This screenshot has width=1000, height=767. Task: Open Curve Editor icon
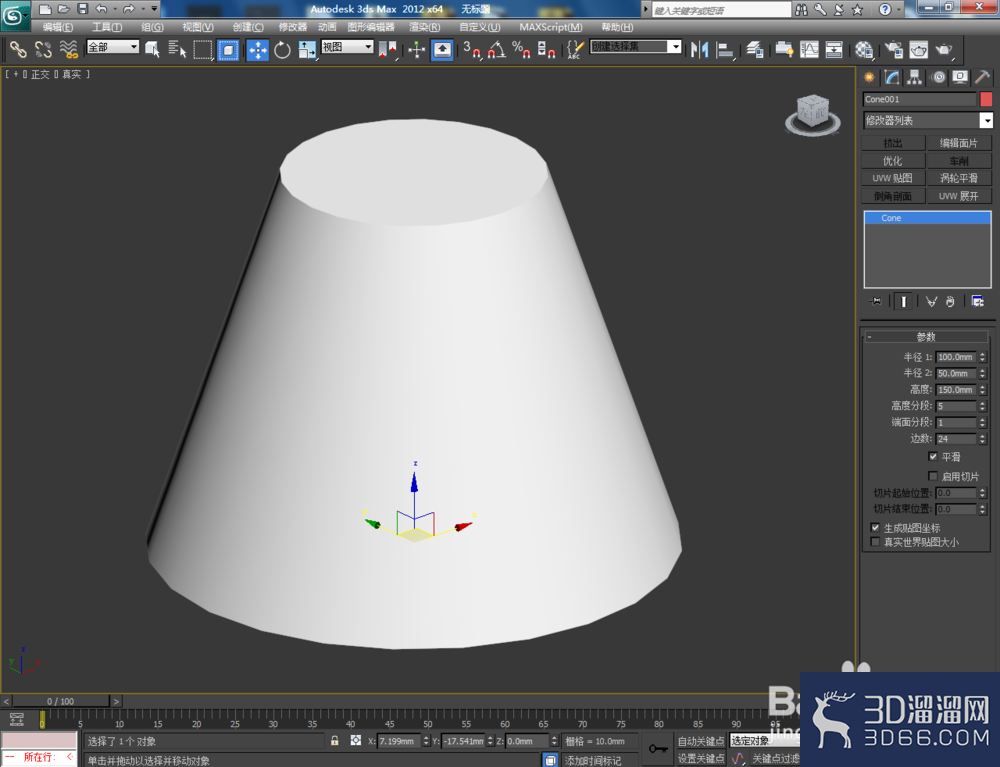(809, 50)
